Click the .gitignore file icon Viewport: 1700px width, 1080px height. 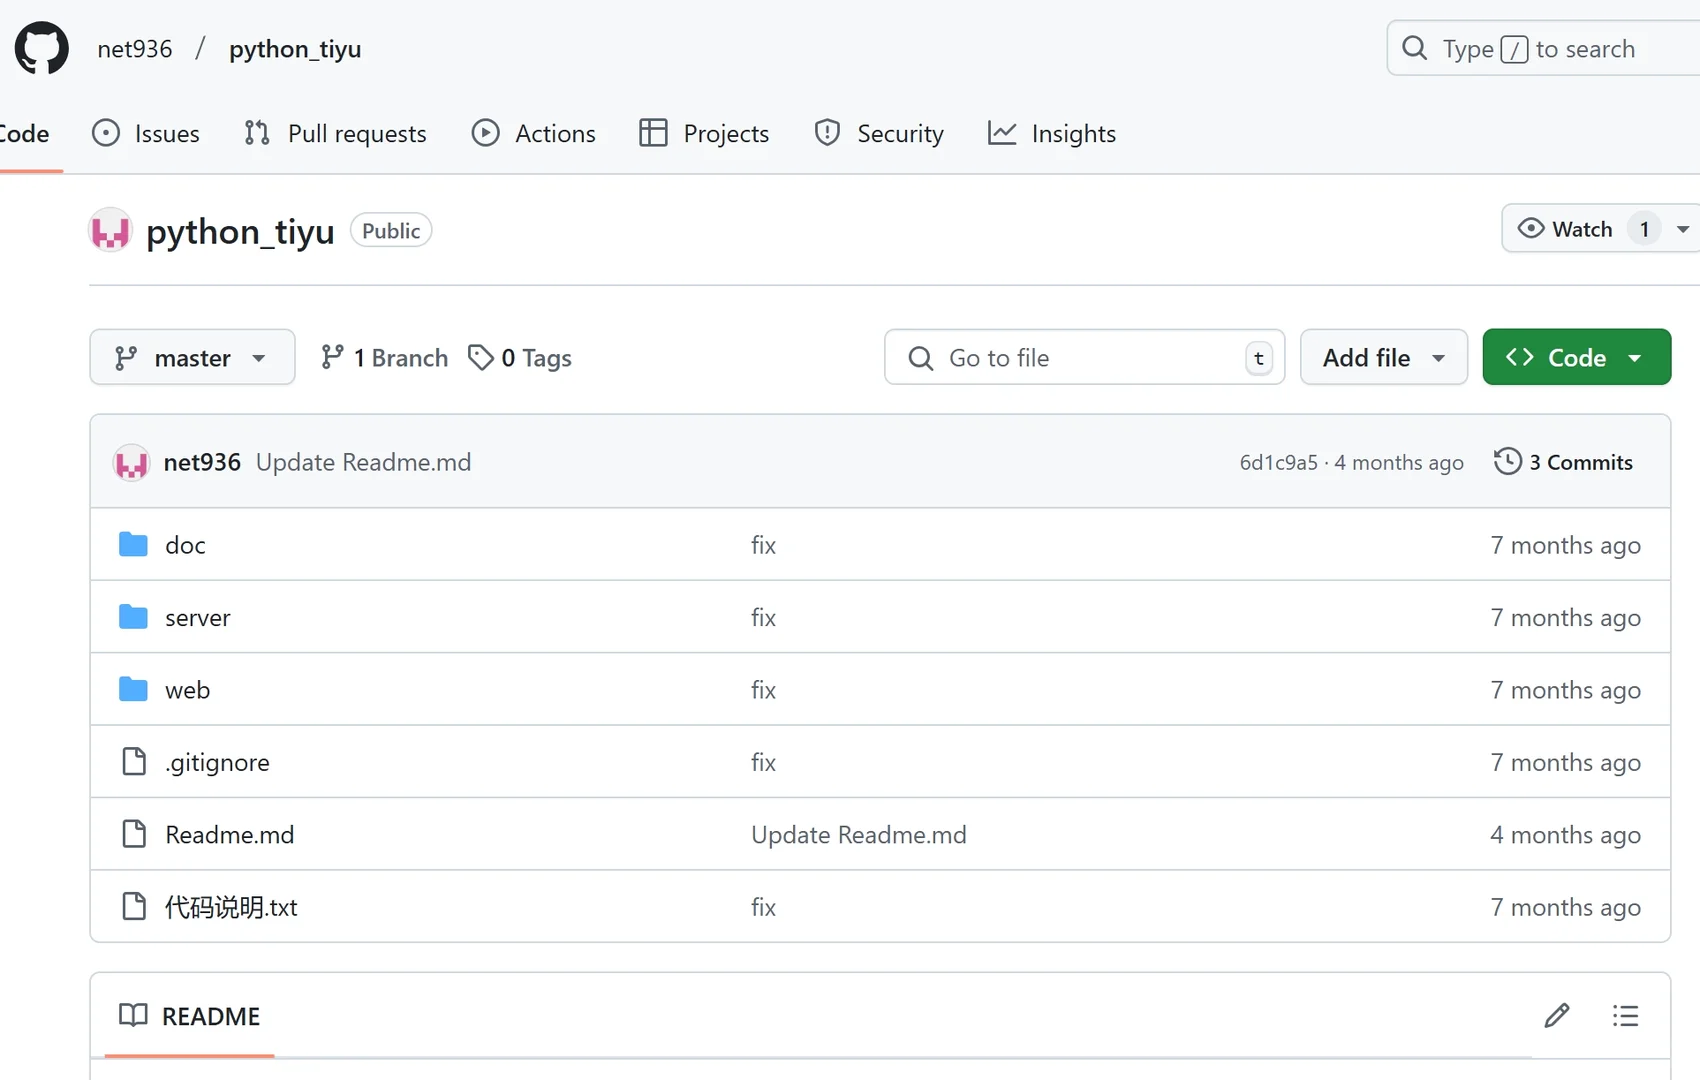[133, 762]
